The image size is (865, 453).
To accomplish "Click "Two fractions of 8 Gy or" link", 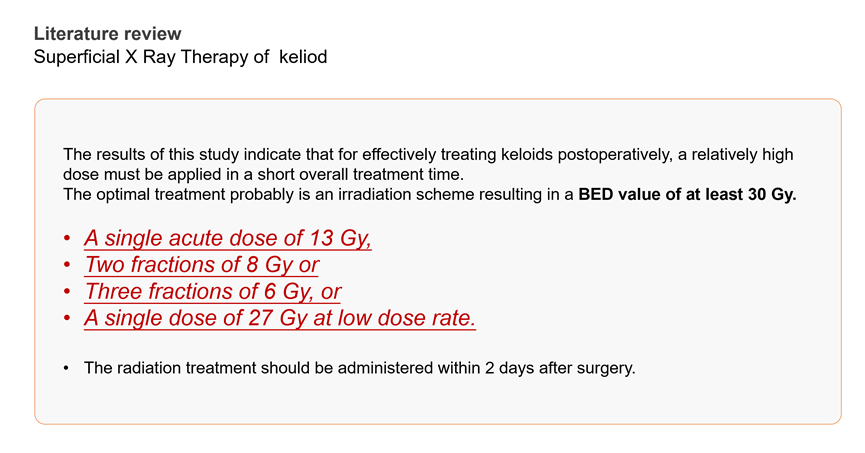I will pyautogui.click(x=206, y=265).
